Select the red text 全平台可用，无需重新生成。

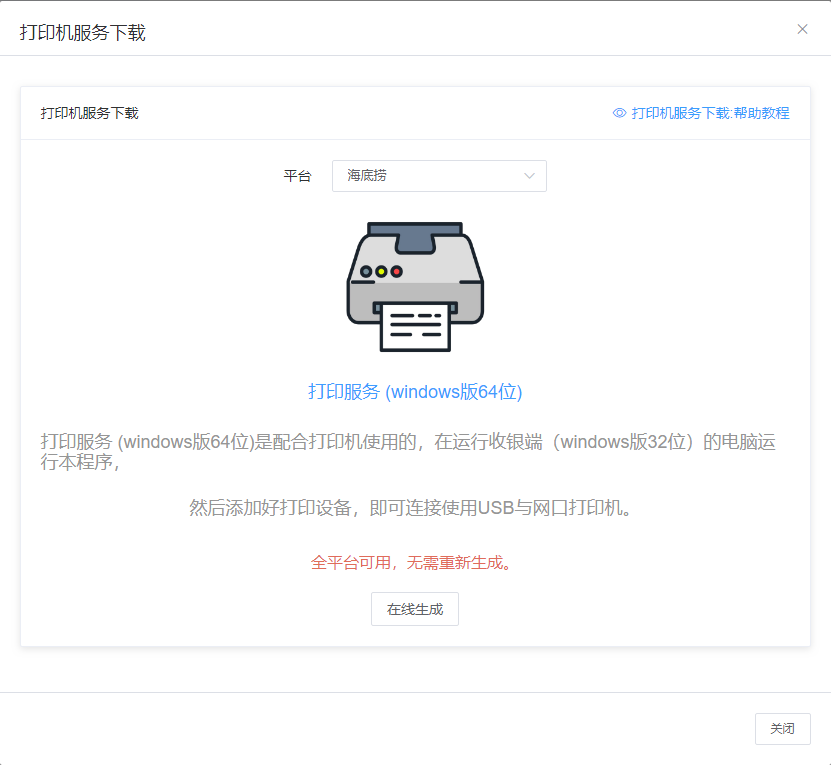pos(413,562)
